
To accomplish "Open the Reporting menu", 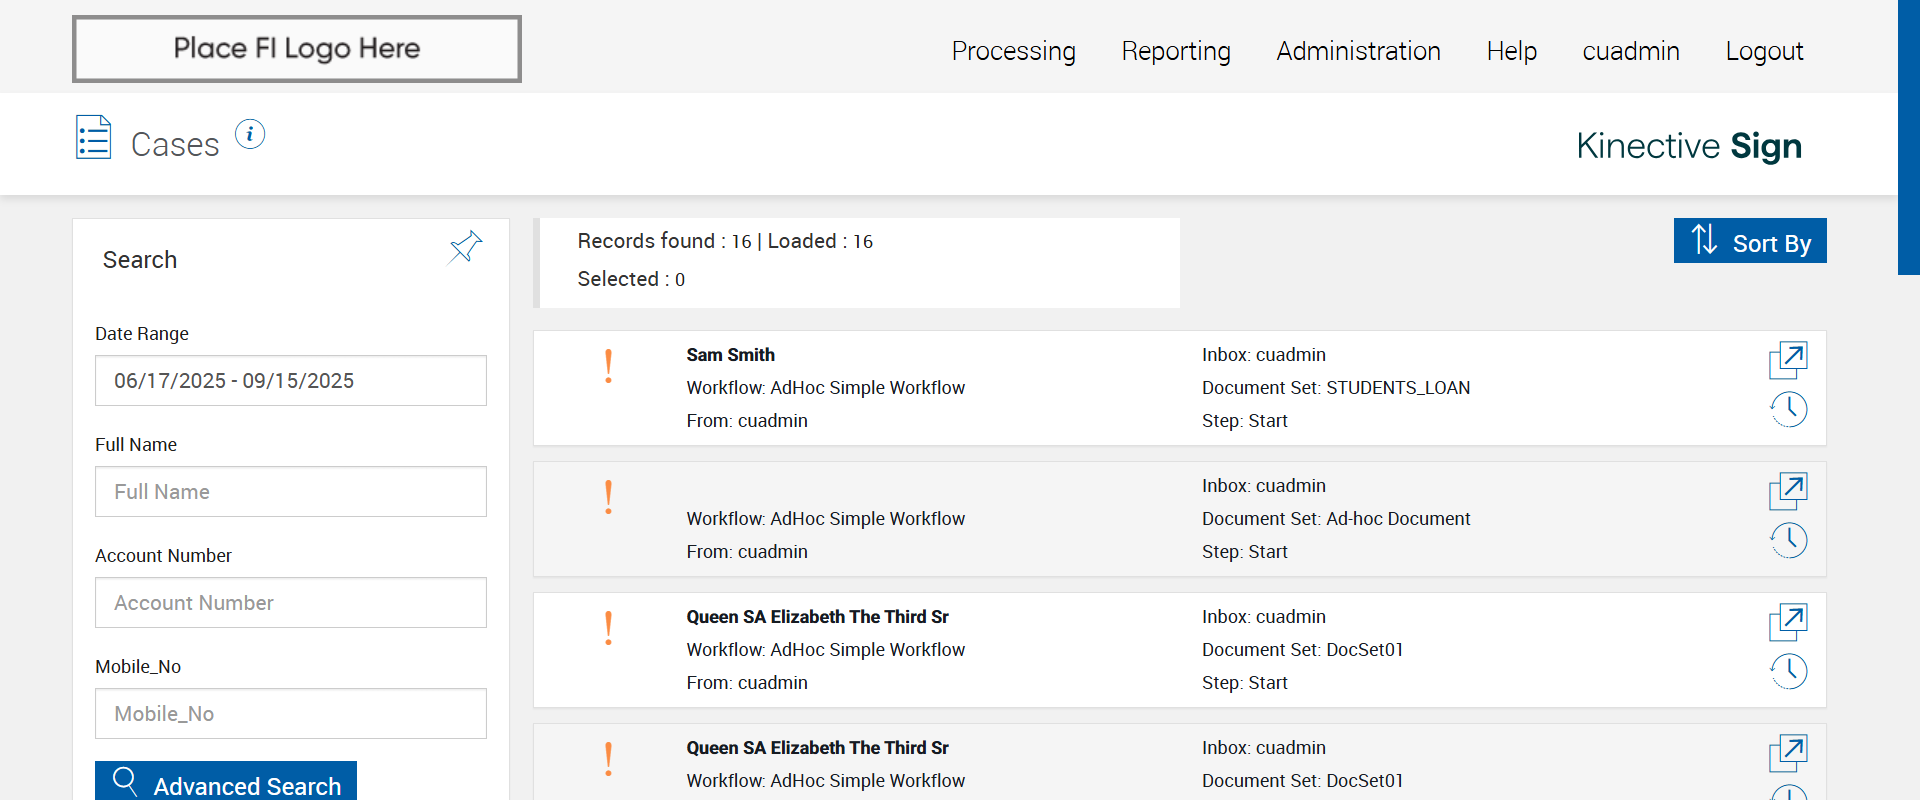I will 1176,51.
